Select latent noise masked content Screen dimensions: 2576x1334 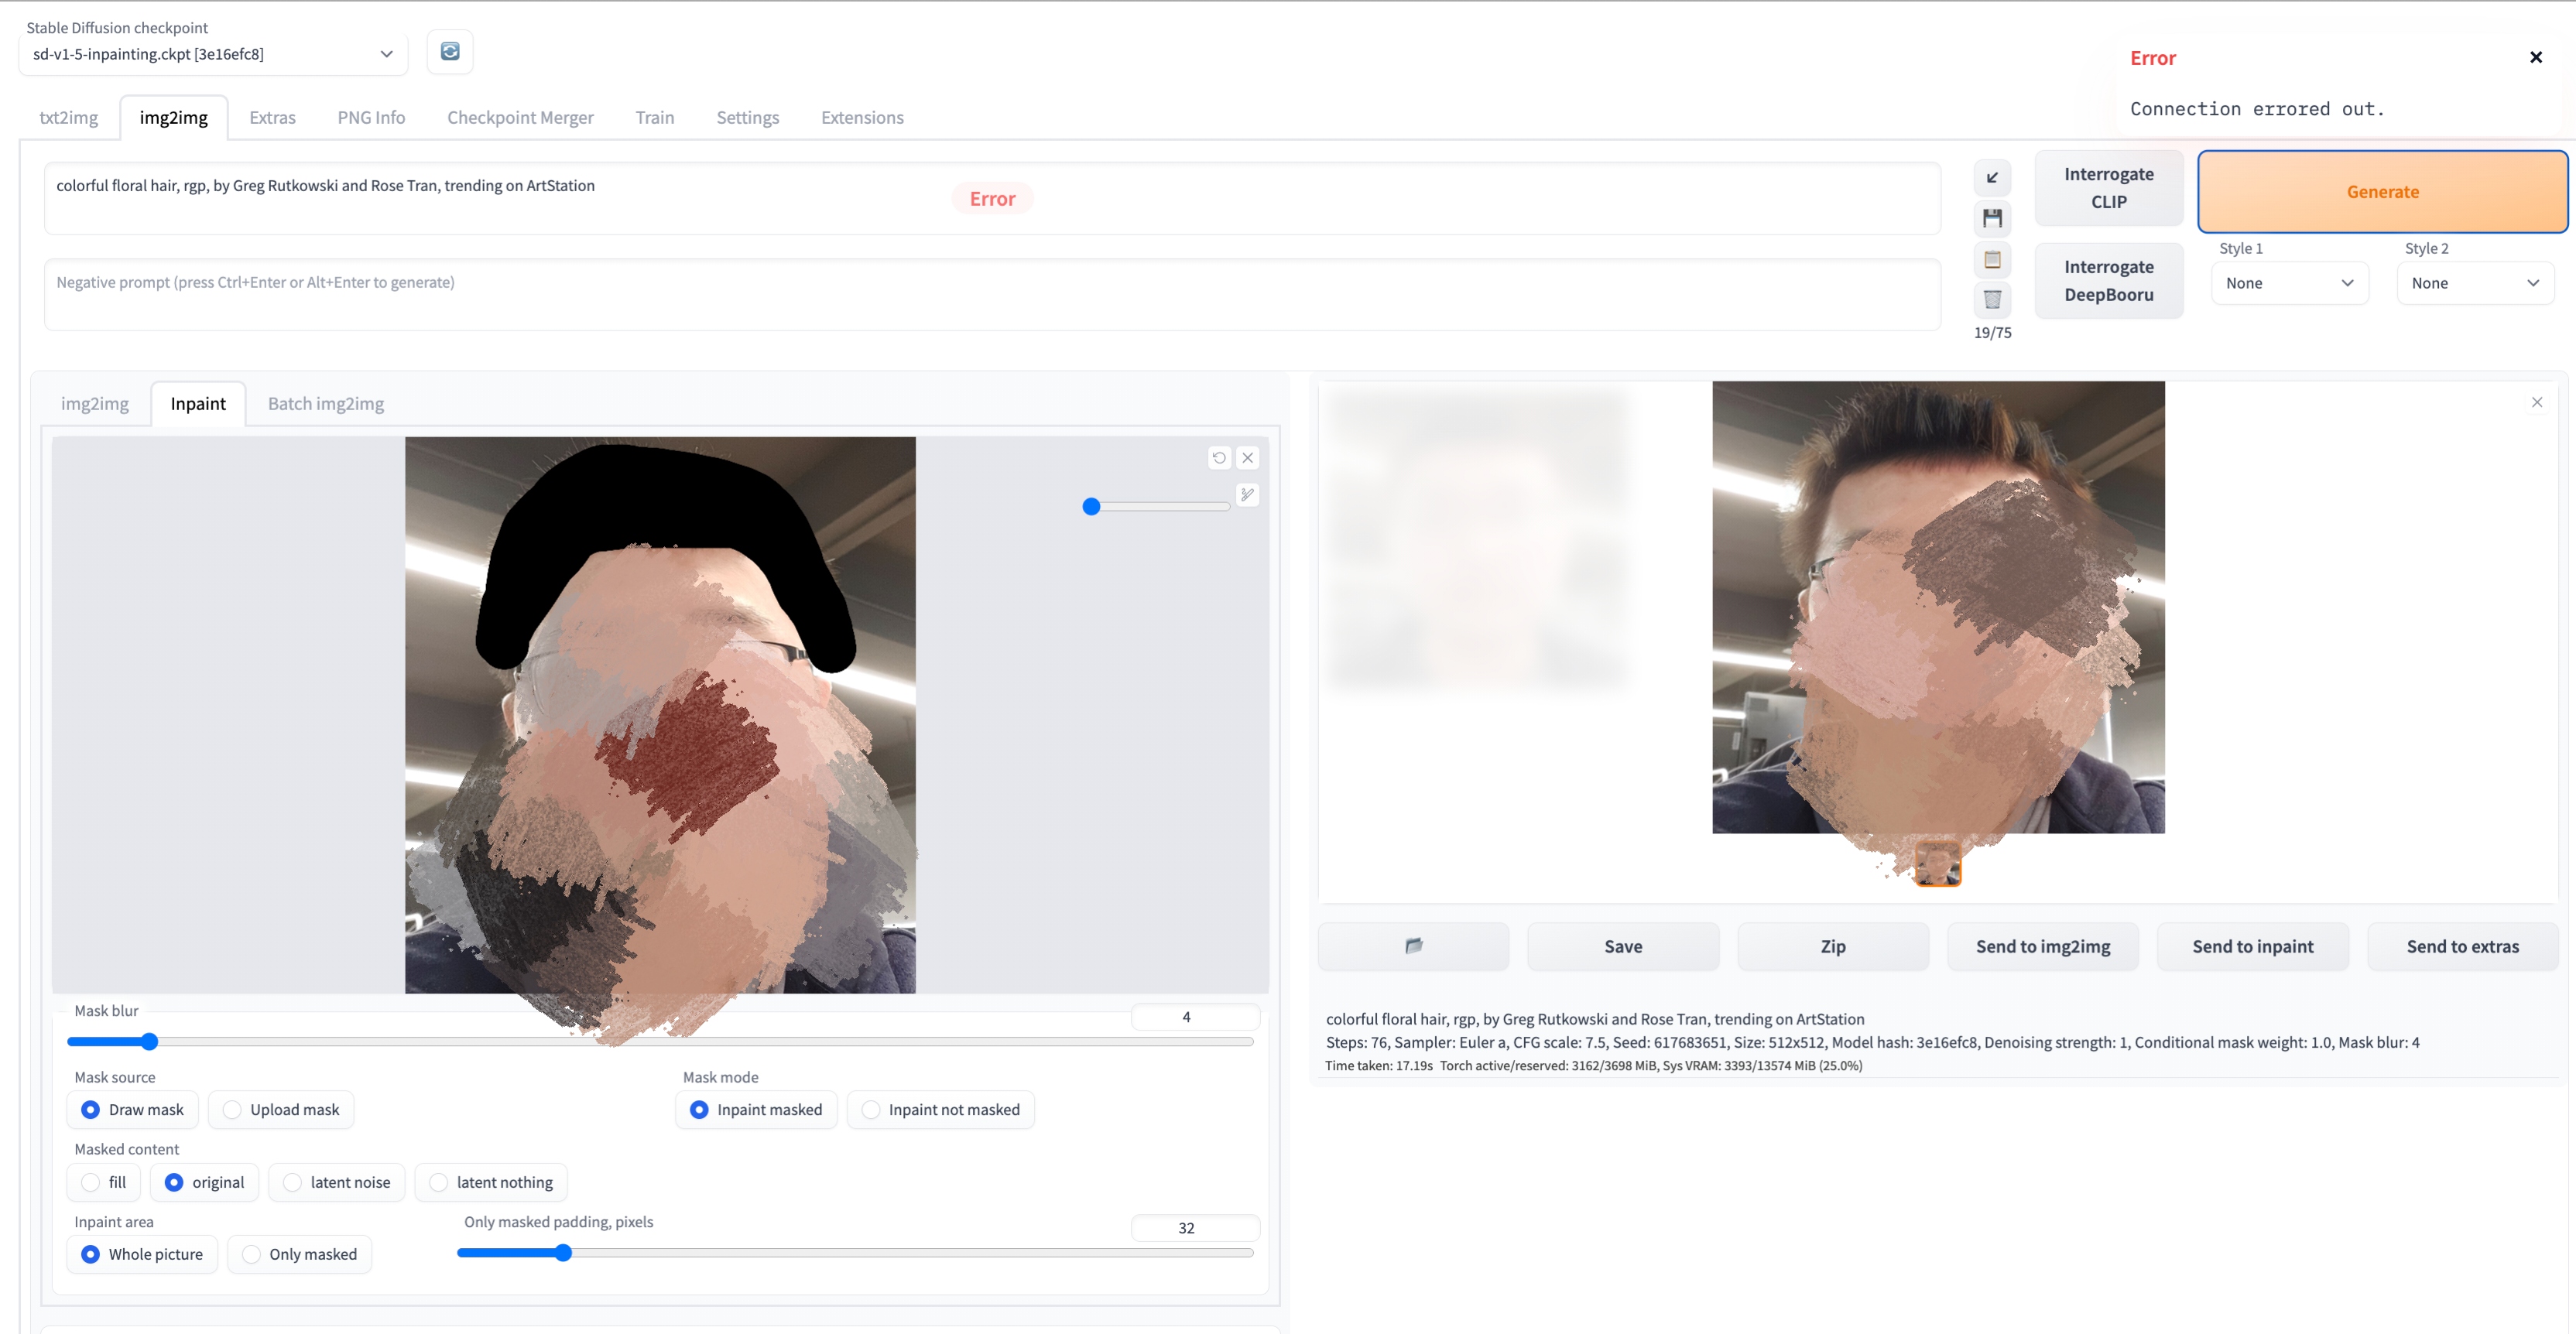click(292, 1182)
